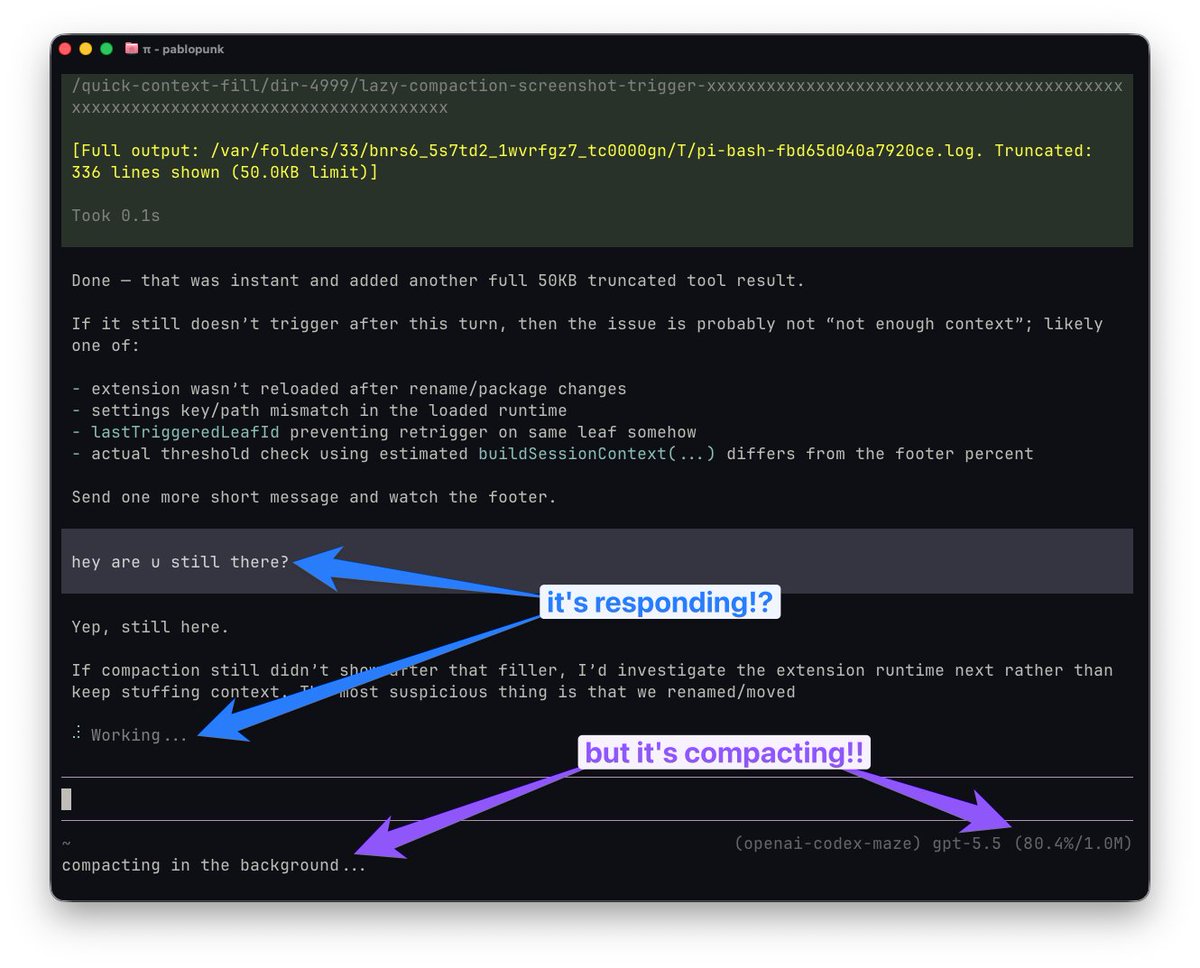Click 'settings key/path mismatch in the loaded runtime' bullet
Viewport: 1200px width, 968px height.
[329, 411]
